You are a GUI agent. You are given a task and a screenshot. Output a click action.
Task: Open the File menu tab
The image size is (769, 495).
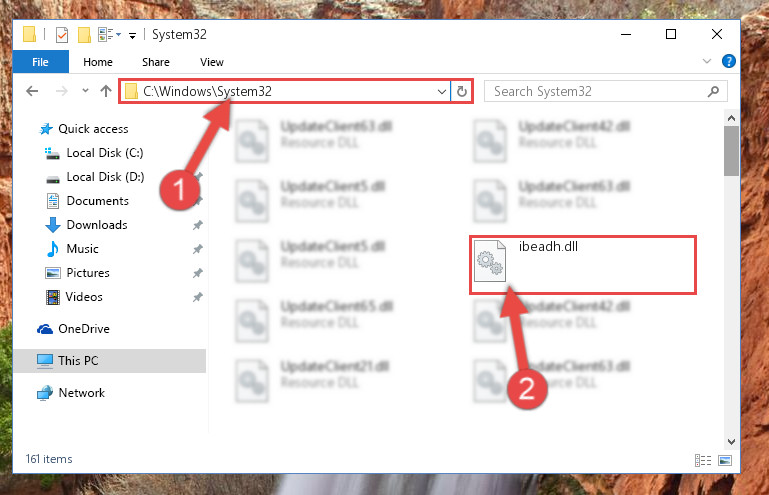coord(40,62)
